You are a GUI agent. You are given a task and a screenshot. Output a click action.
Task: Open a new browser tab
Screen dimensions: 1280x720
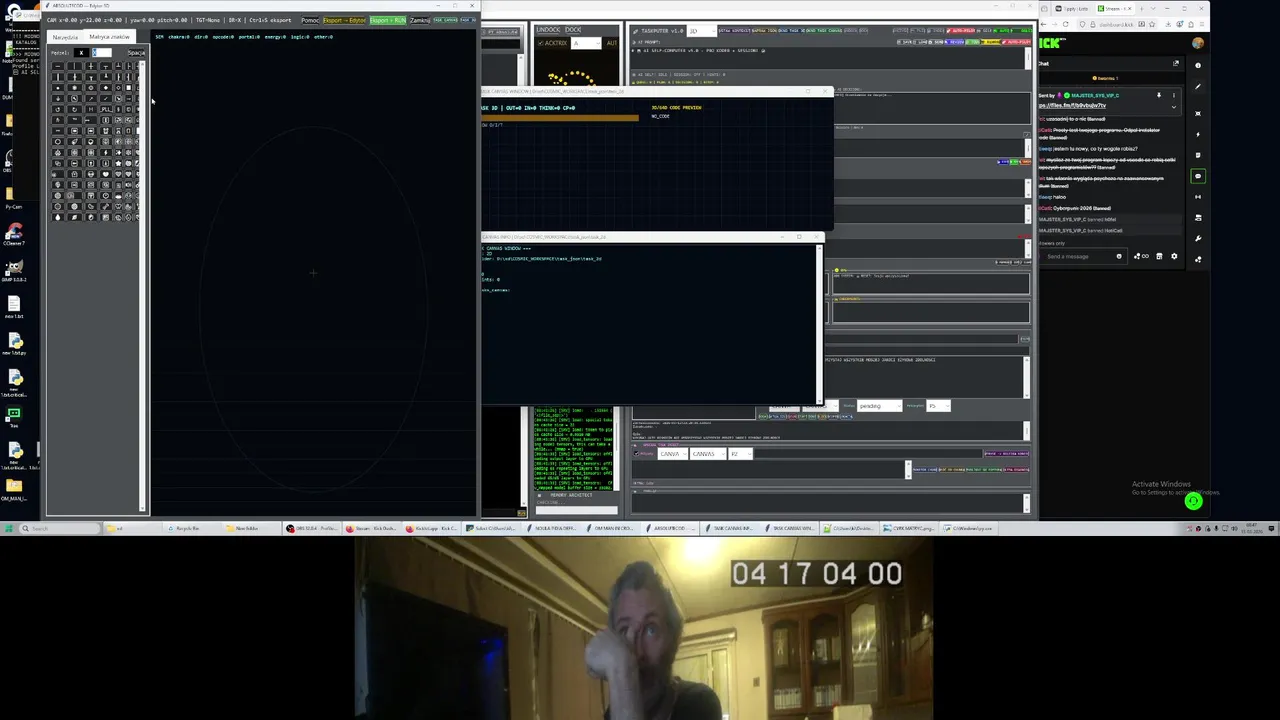[x=1142, y=8]
